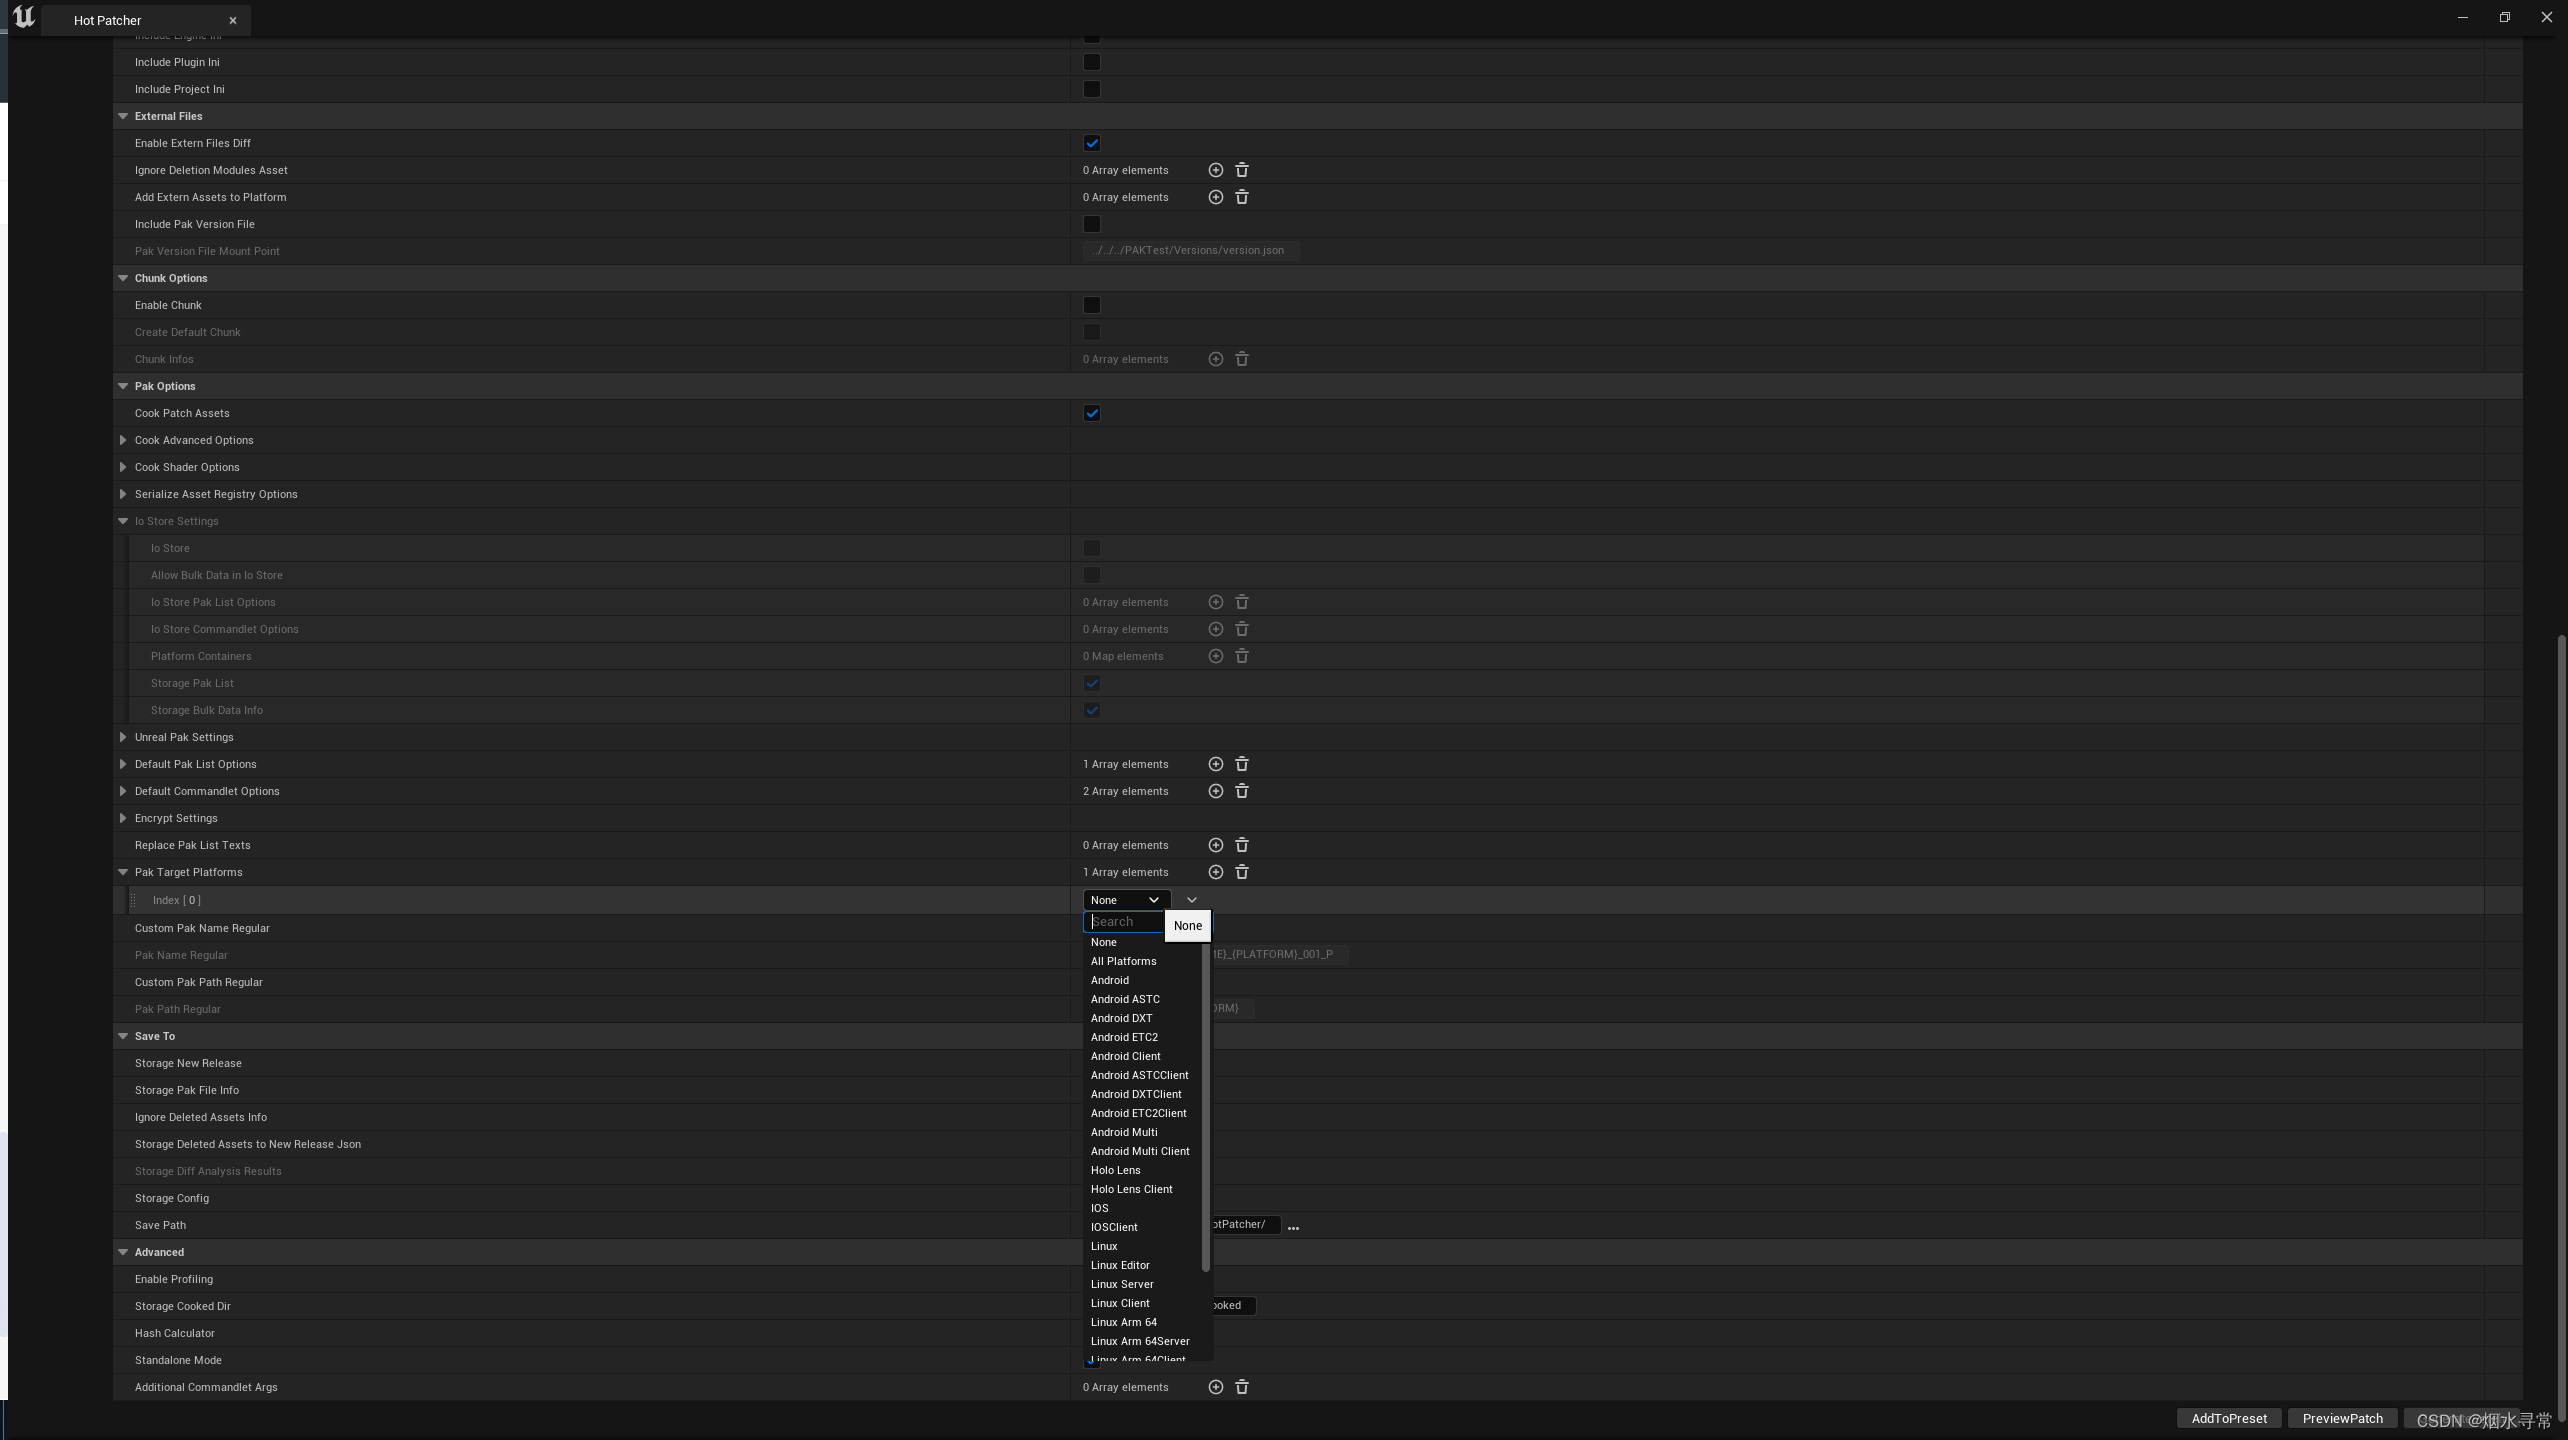Click the Save Path browse ellipsis button
The width and height of the screenshot is (2568, 1440).
coord(1293,1227)
